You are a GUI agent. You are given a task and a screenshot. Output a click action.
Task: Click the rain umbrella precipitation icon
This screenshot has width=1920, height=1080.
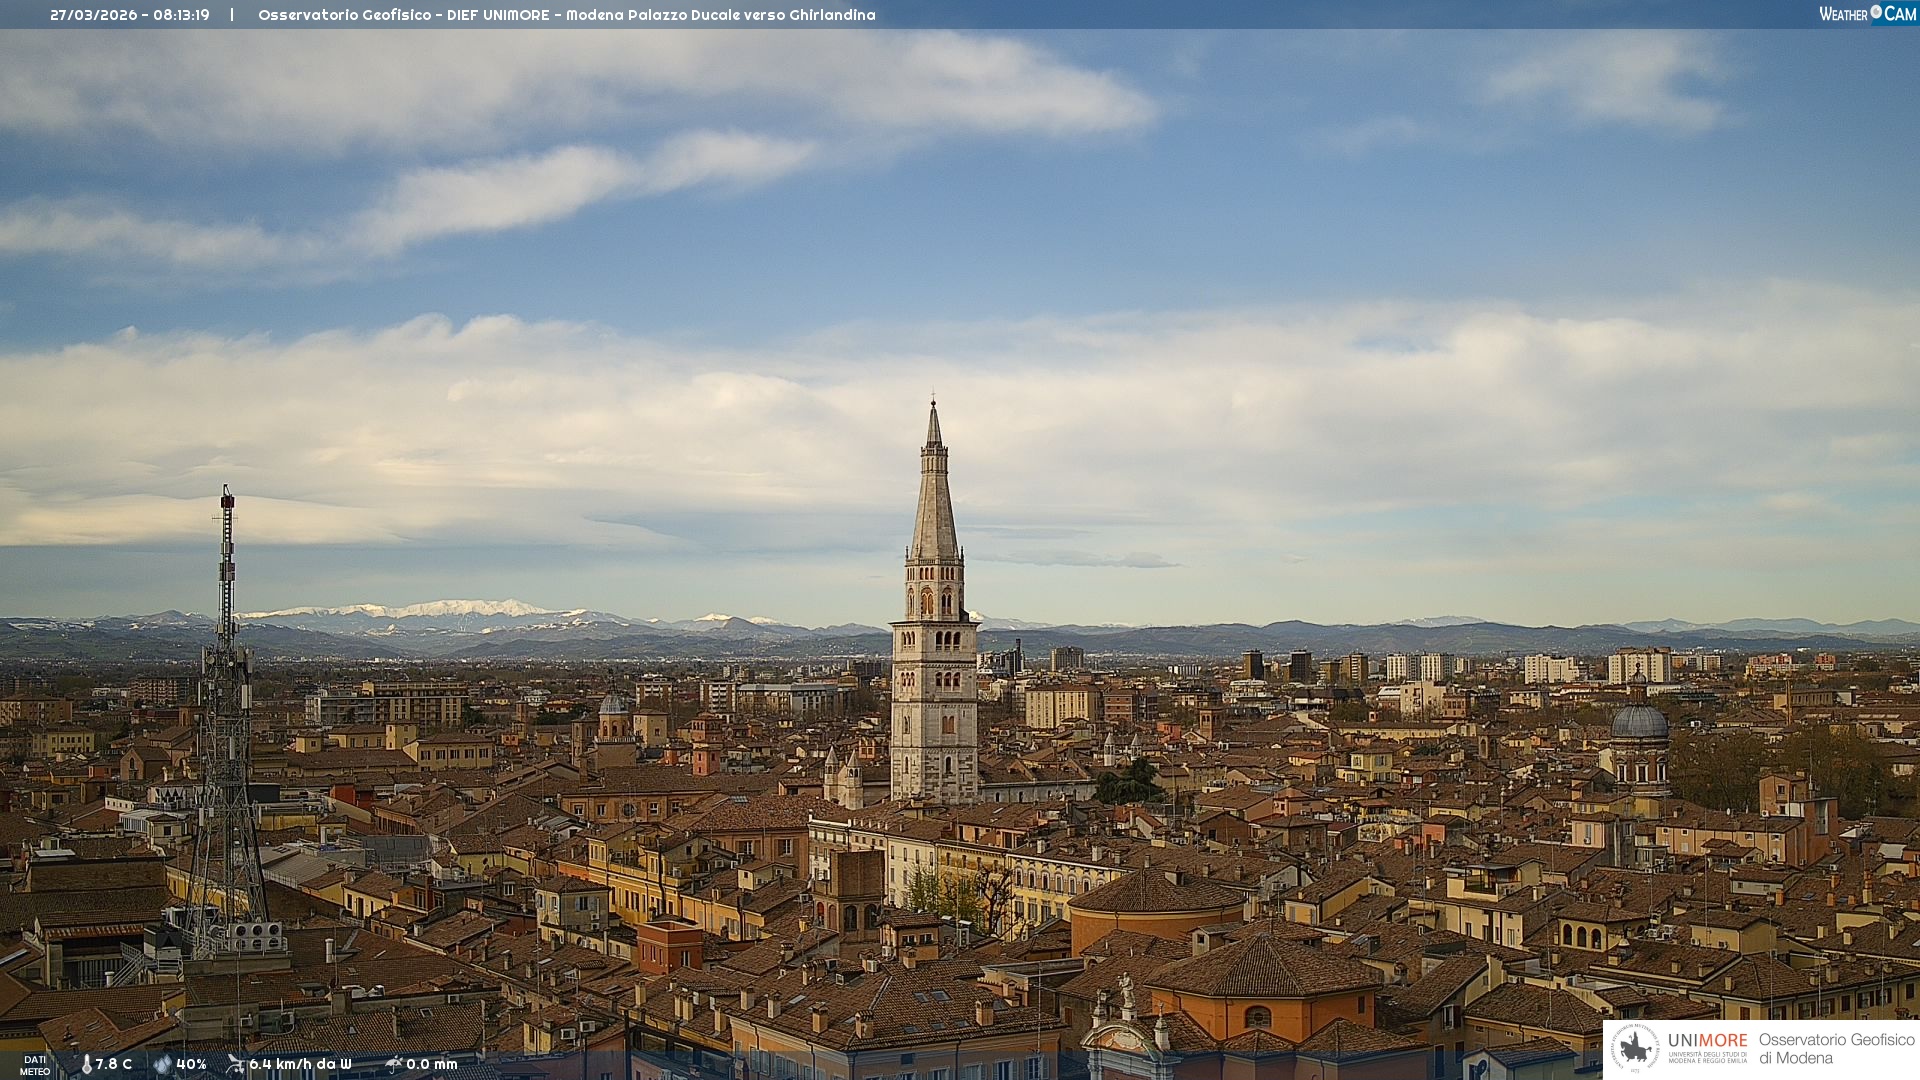pos(393,1064)
